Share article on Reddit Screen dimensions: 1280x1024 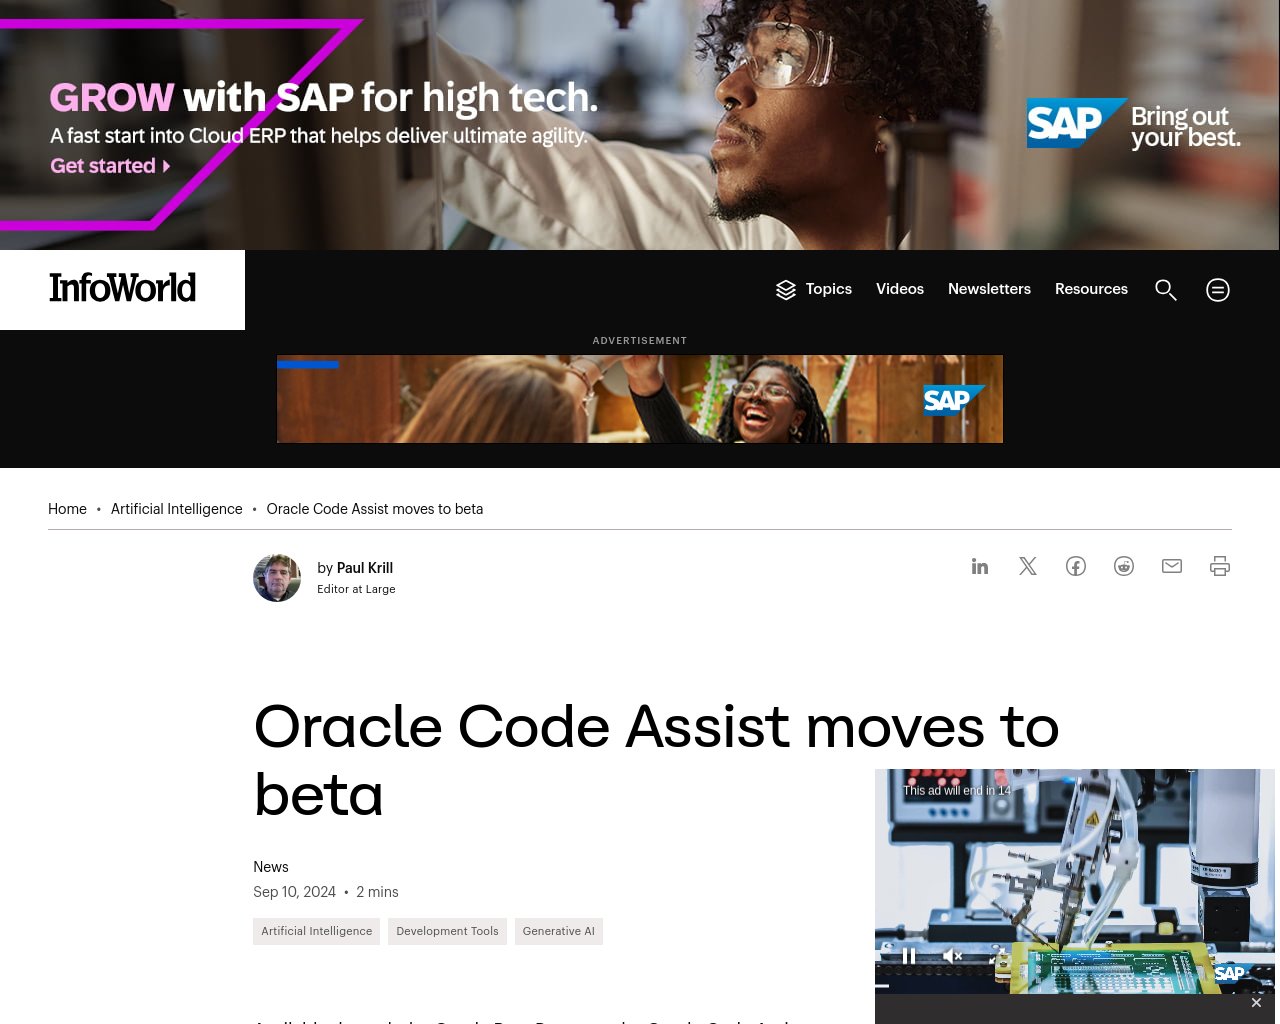[1124, 566]
